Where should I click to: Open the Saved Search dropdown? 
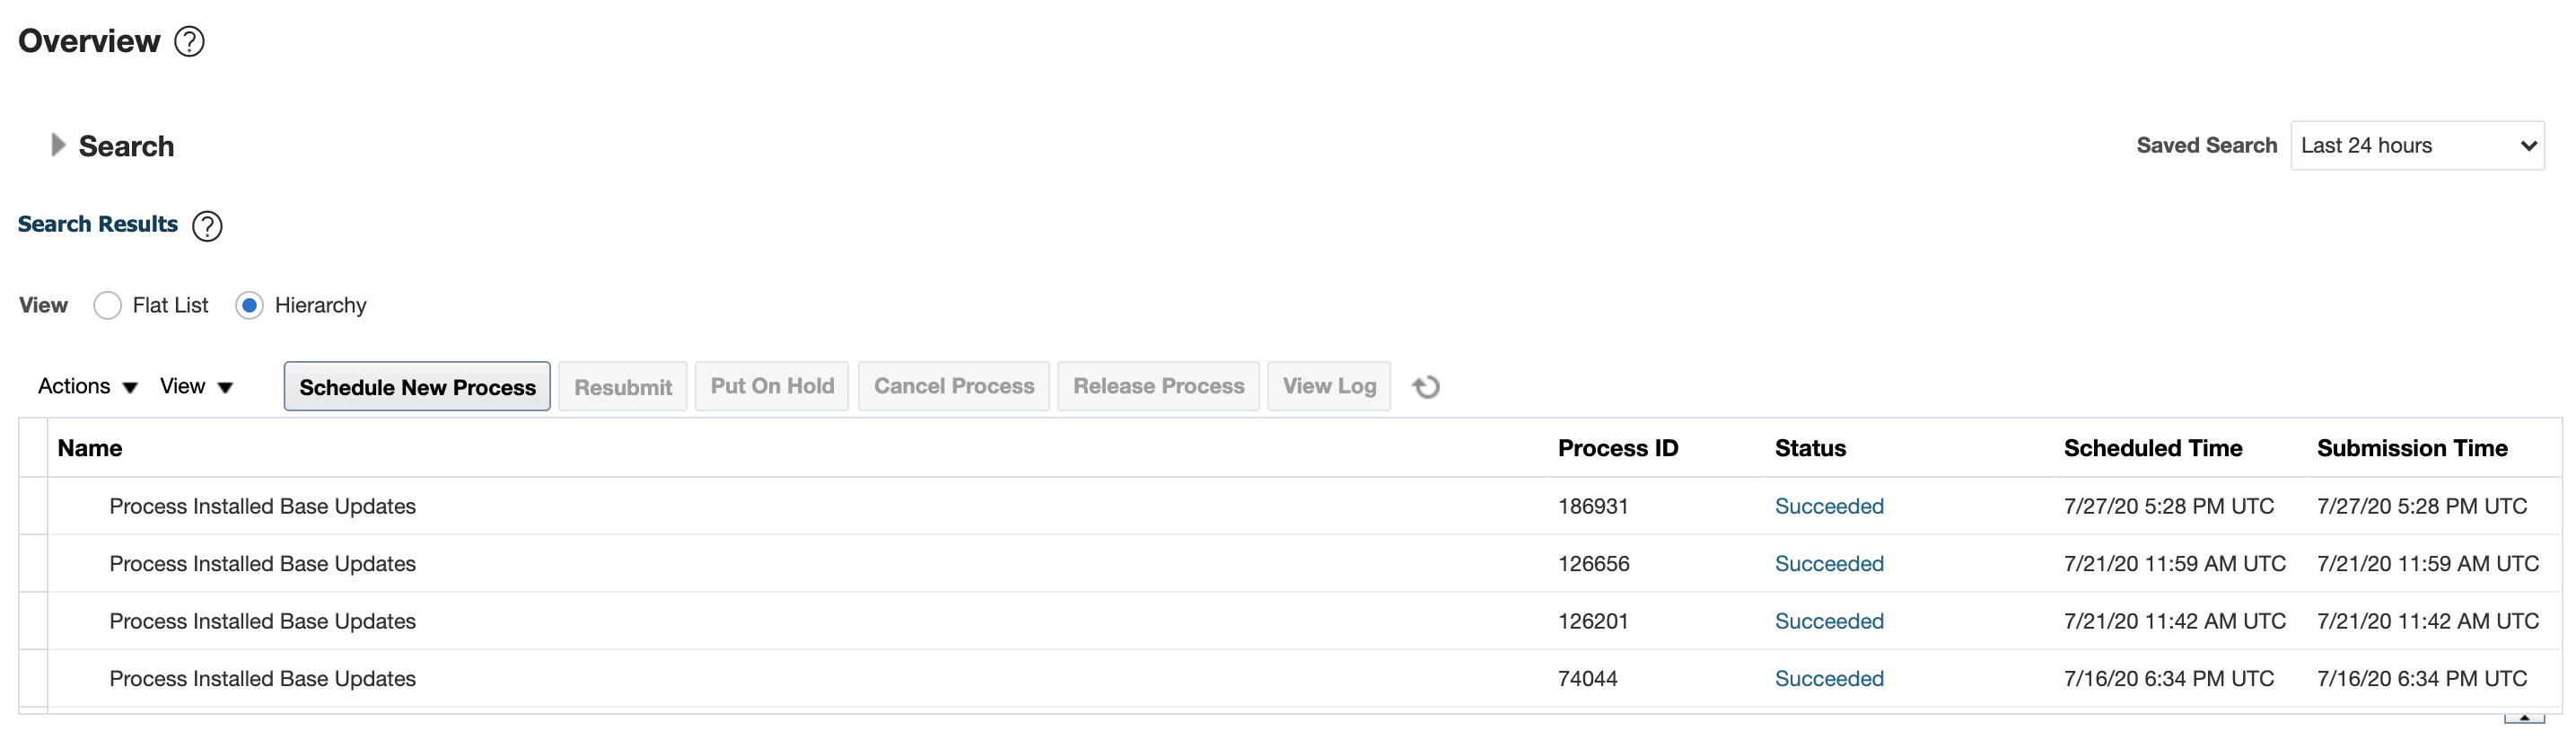(2416, 146)
